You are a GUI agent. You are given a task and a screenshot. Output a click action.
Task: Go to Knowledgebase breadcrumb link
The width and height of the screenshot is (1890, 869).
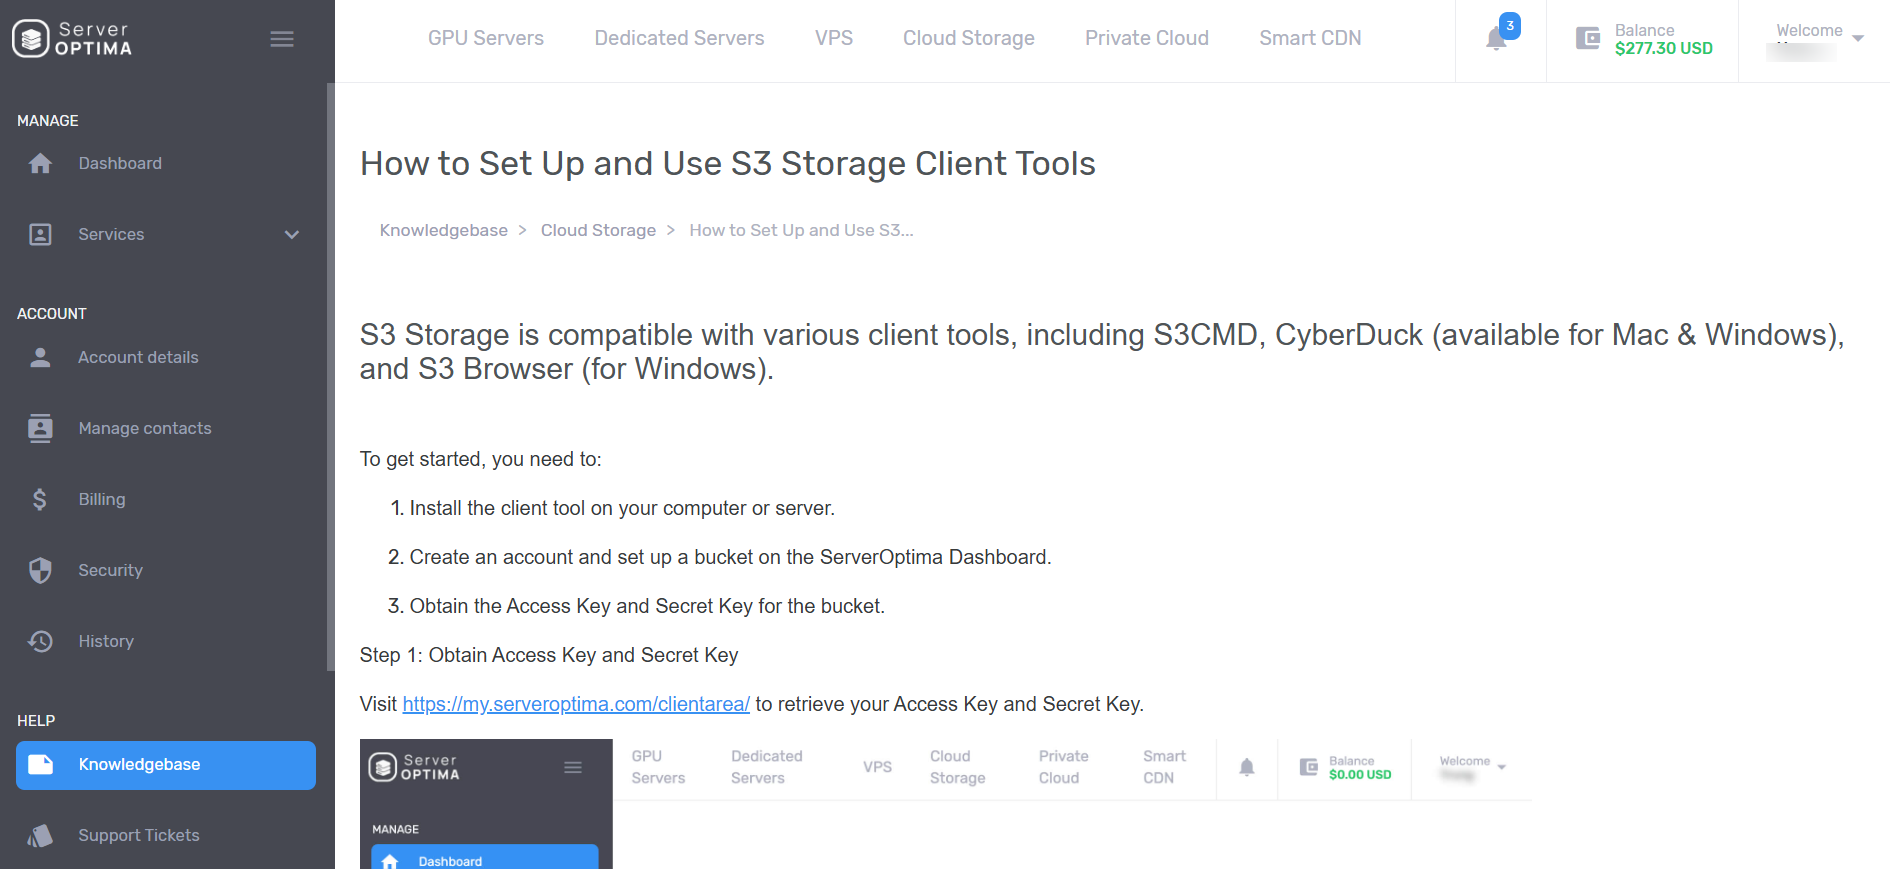coord(444,230)
